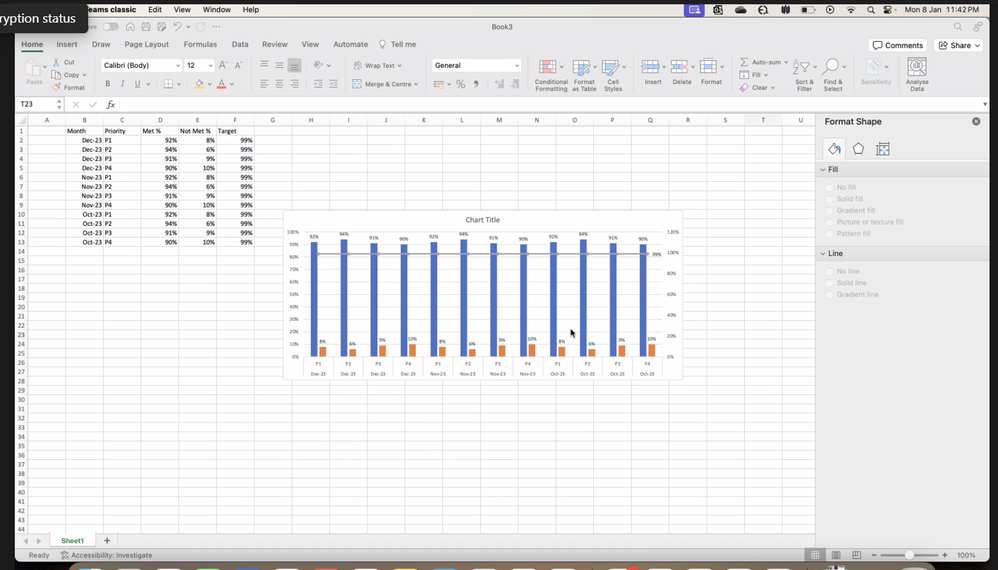Select the Gradient line radio option
The image size is (998, 570).
click(x=829, y=295)
